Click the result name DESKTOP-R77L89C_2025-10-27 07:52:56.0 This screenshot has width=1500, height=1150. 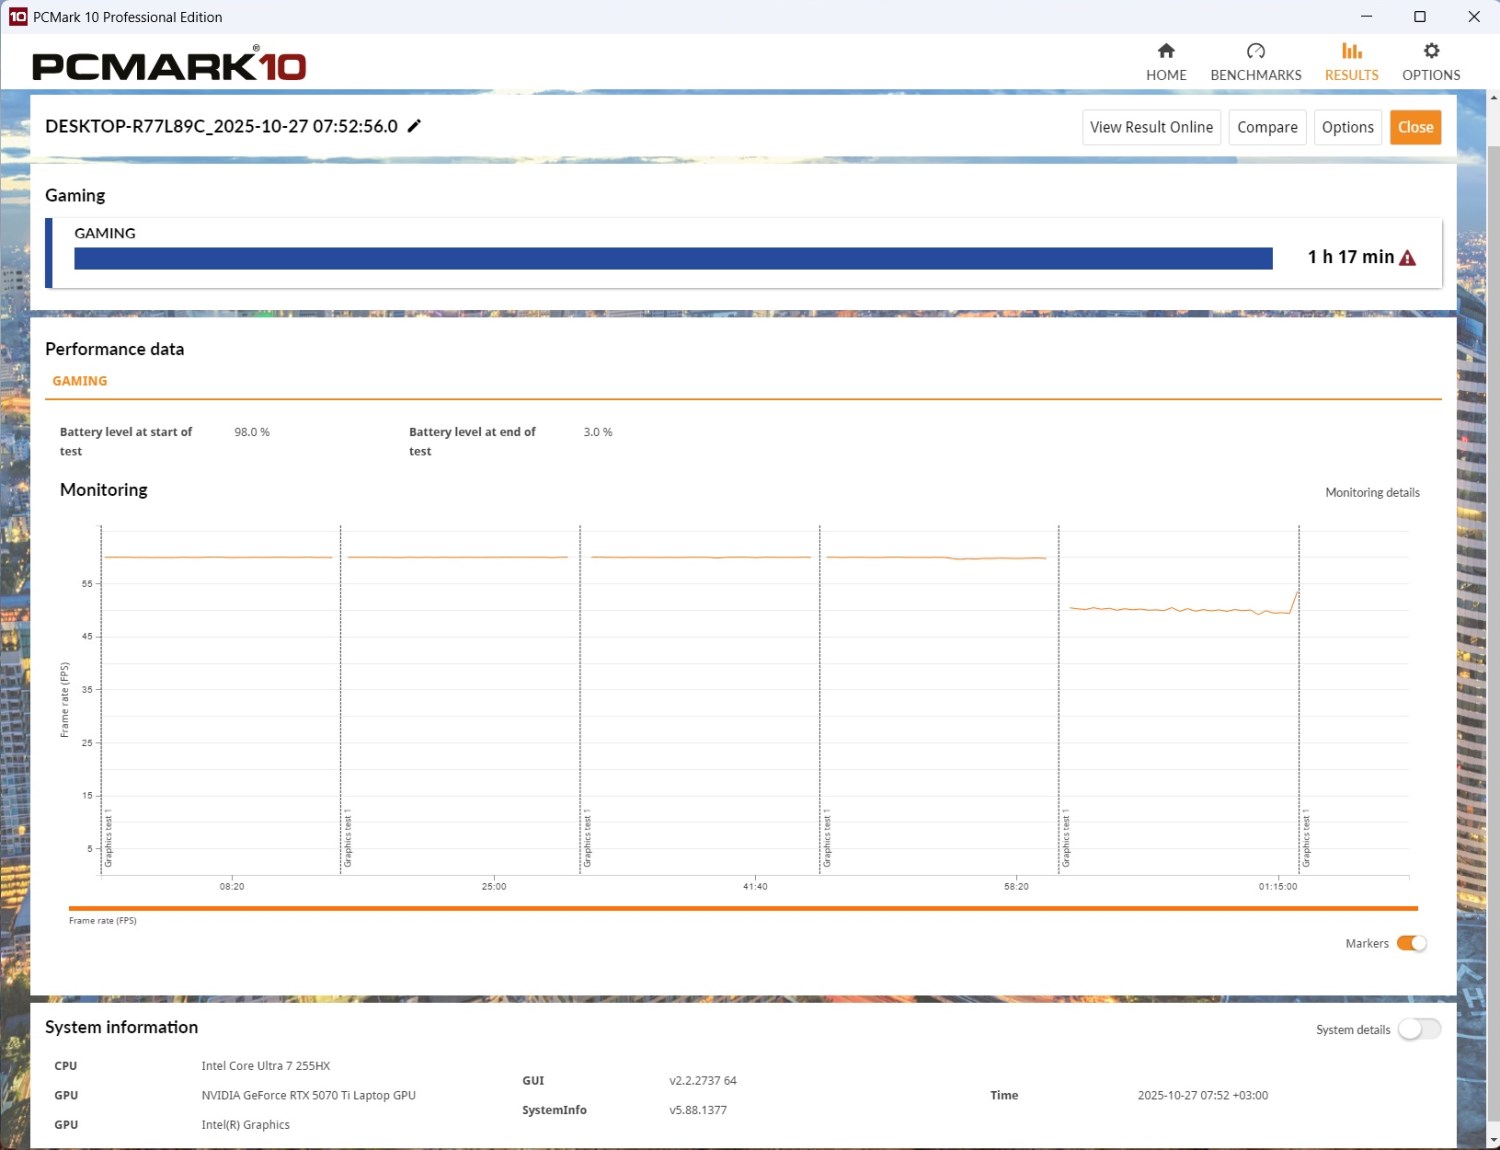(221, 126)
